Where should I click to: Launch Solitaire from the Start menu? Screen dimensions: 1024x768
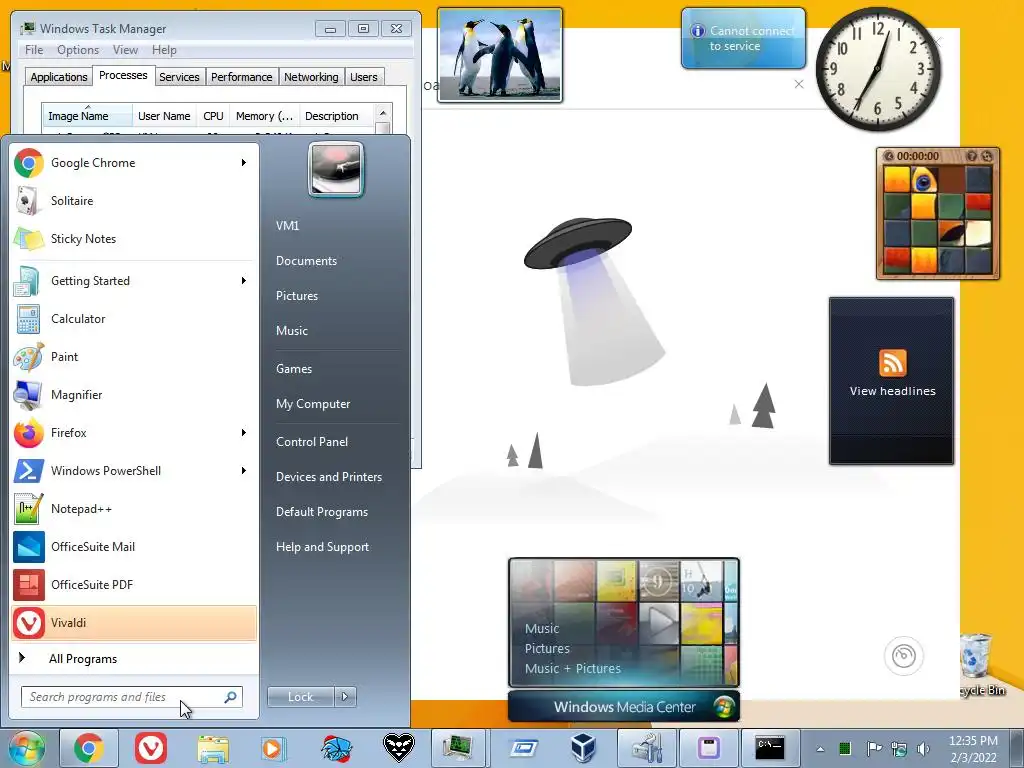click(134, 200)
